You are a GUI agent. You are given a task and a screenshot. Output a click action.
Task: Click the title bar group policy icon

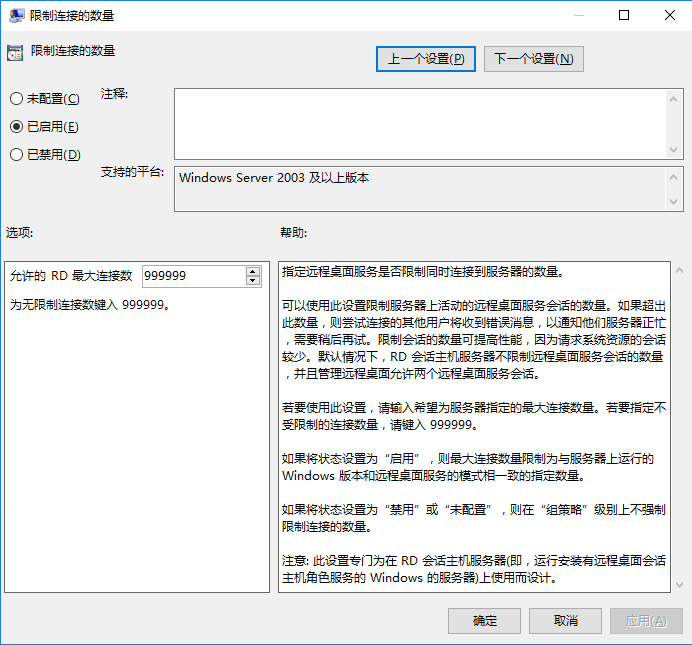pos(17,15)
